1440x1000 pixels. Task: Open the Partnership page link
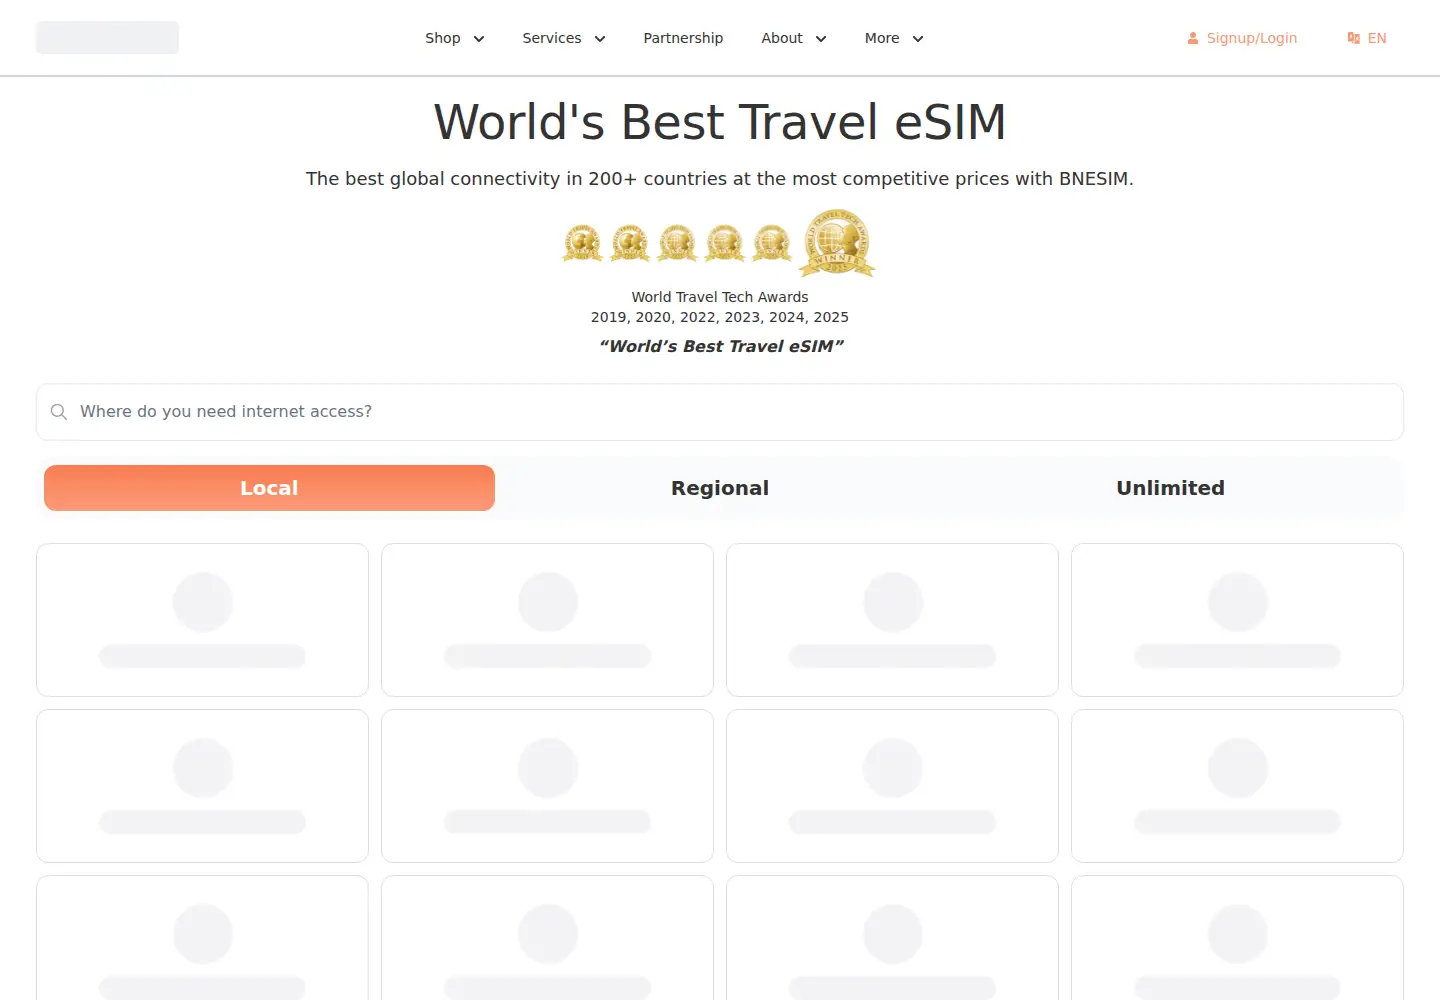683,38
